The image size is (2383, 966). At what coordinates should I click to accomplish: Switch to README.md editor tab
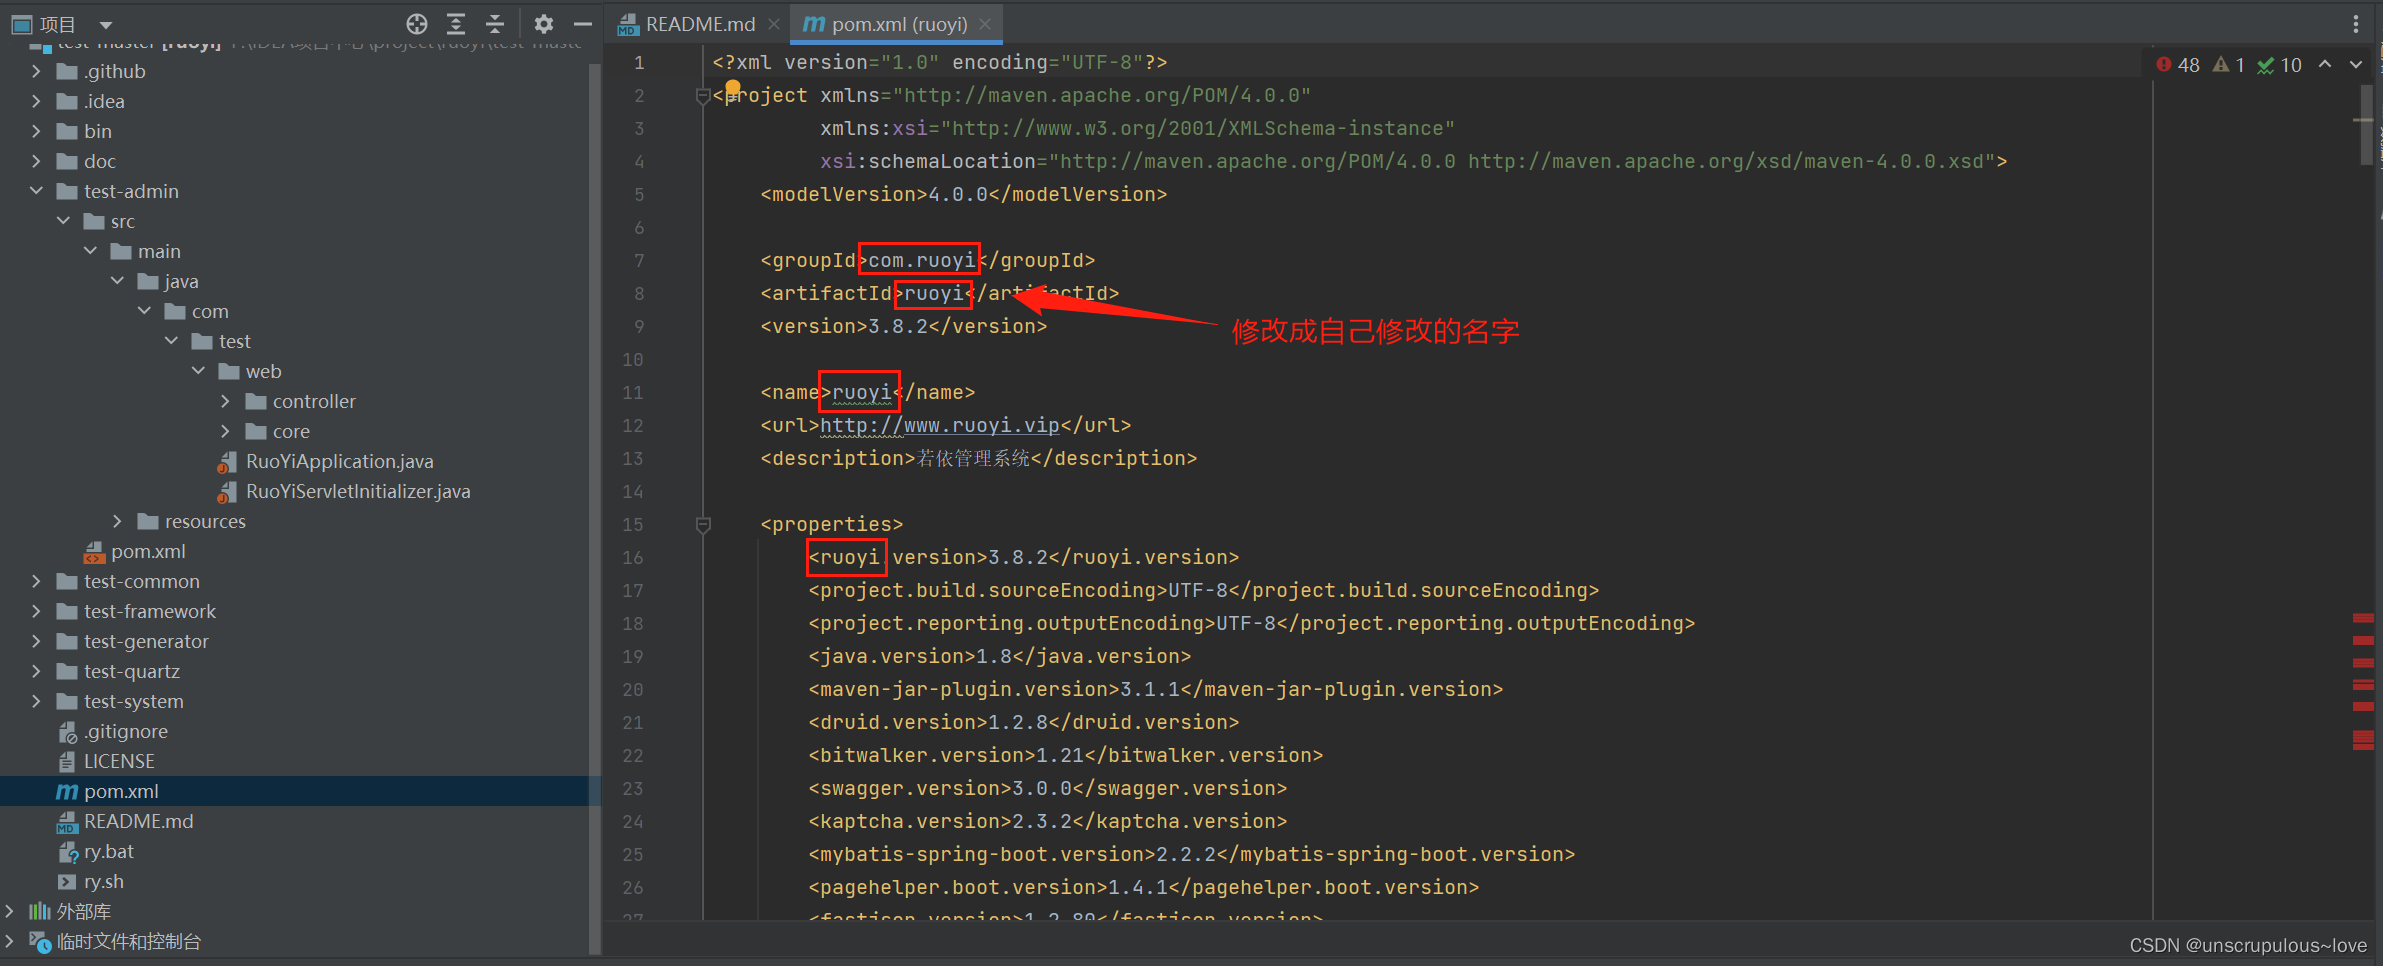click(x=700, y=24)
